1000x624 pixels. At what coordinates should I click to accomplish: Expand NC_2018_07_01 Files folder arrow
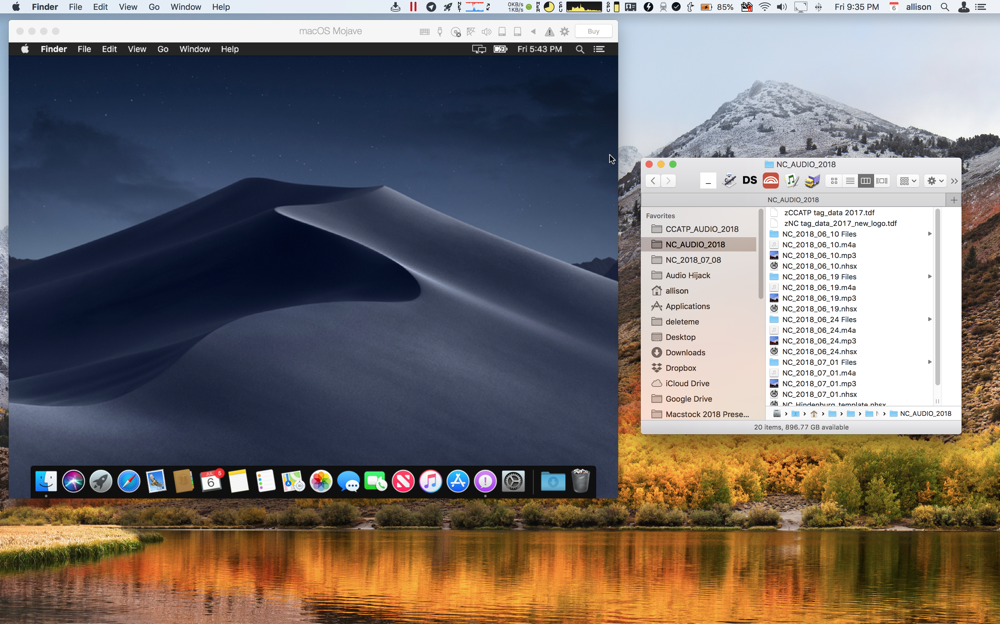930,362
